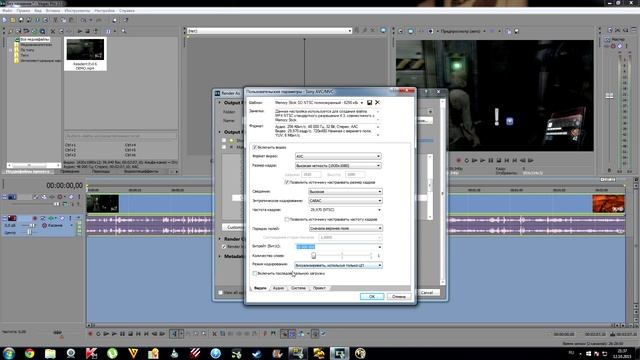Expand Metadata section in Render As dialog
The height and width of the screenshot is (360, 640).
pos(220,256)
